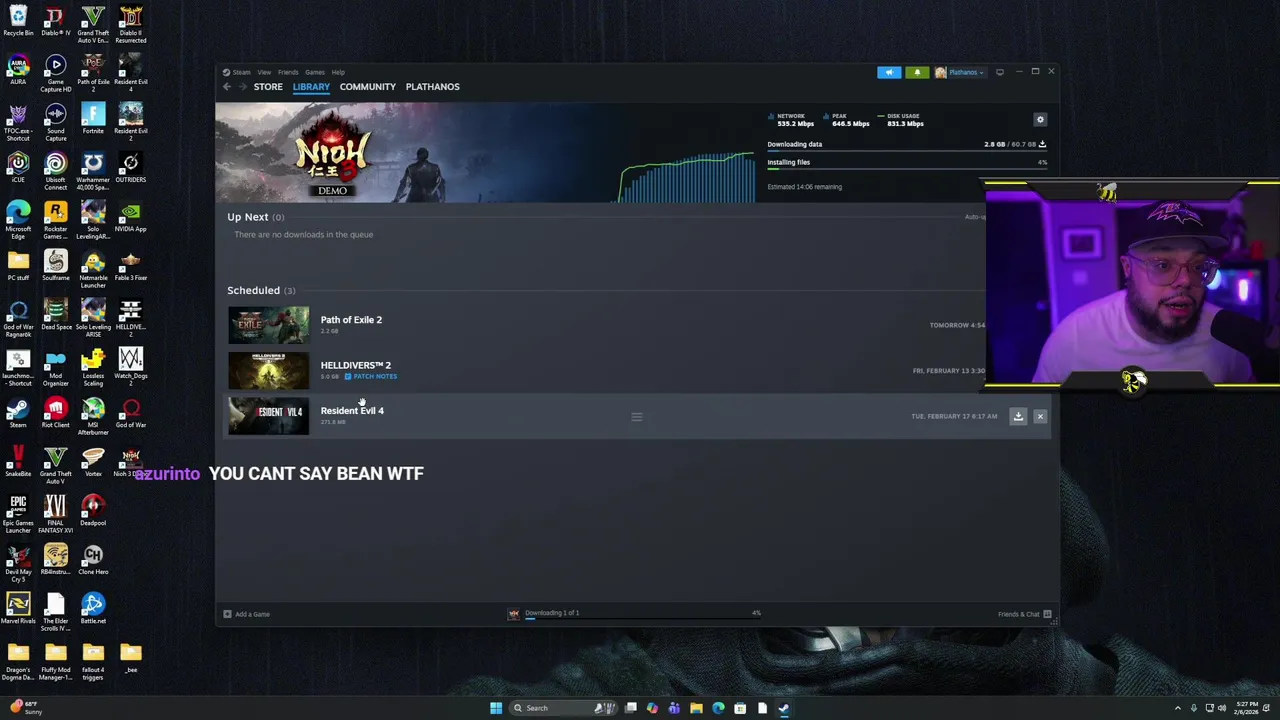
Task: Click the Up Next (0) heading
Action: click(x=255, y=217)
